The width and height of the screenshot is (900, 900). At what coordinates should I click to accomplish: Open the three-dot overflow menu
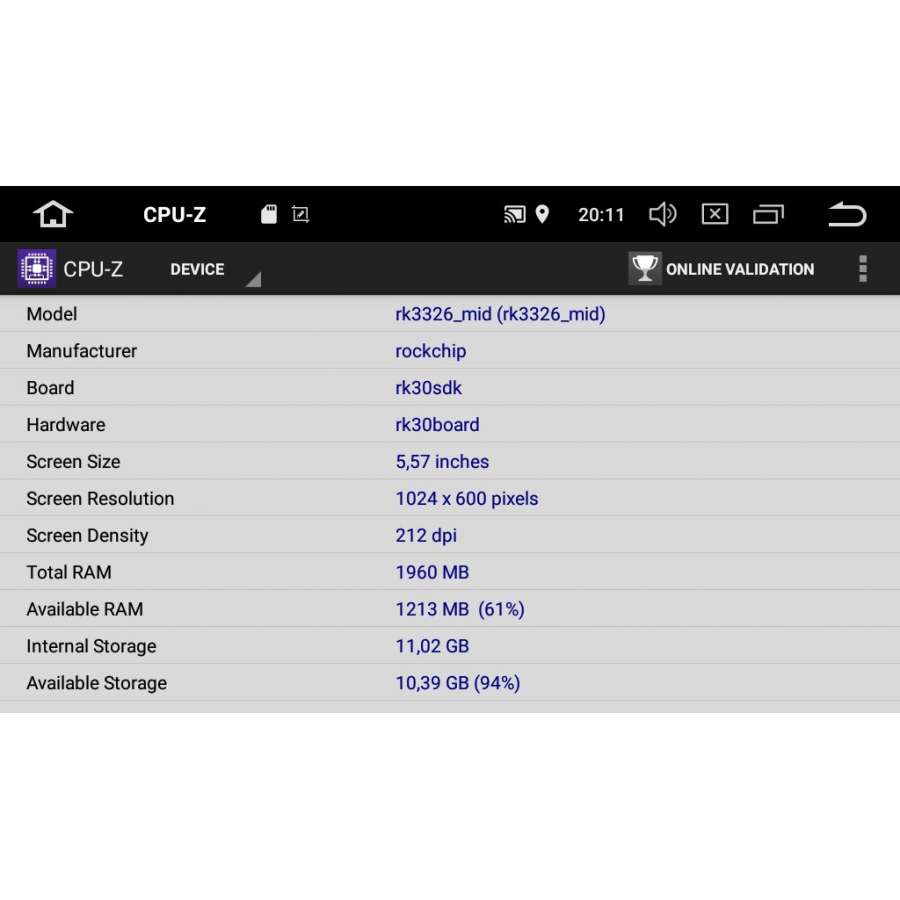863,269
